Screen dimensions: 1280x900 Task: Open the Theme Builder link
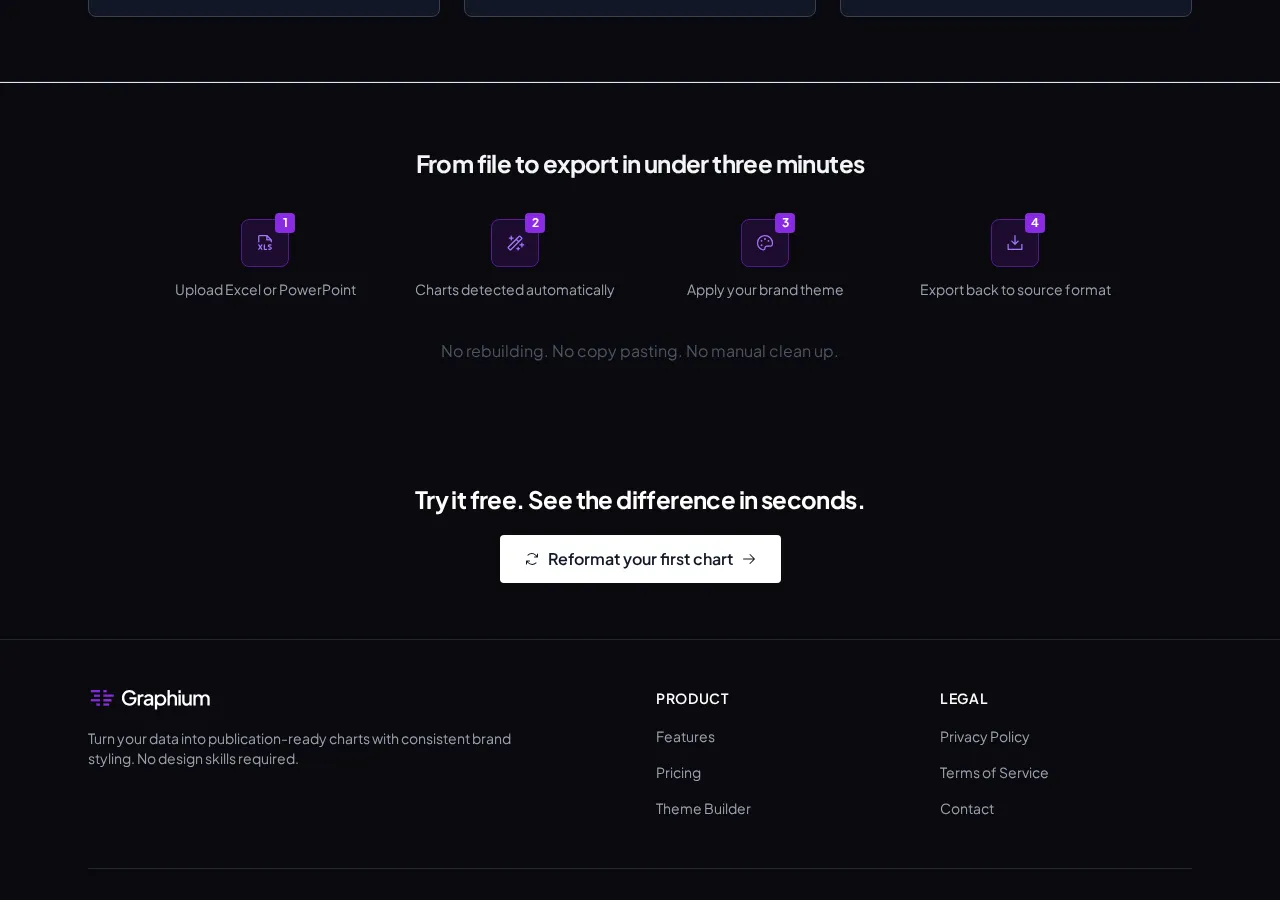(x=703, y=809)
